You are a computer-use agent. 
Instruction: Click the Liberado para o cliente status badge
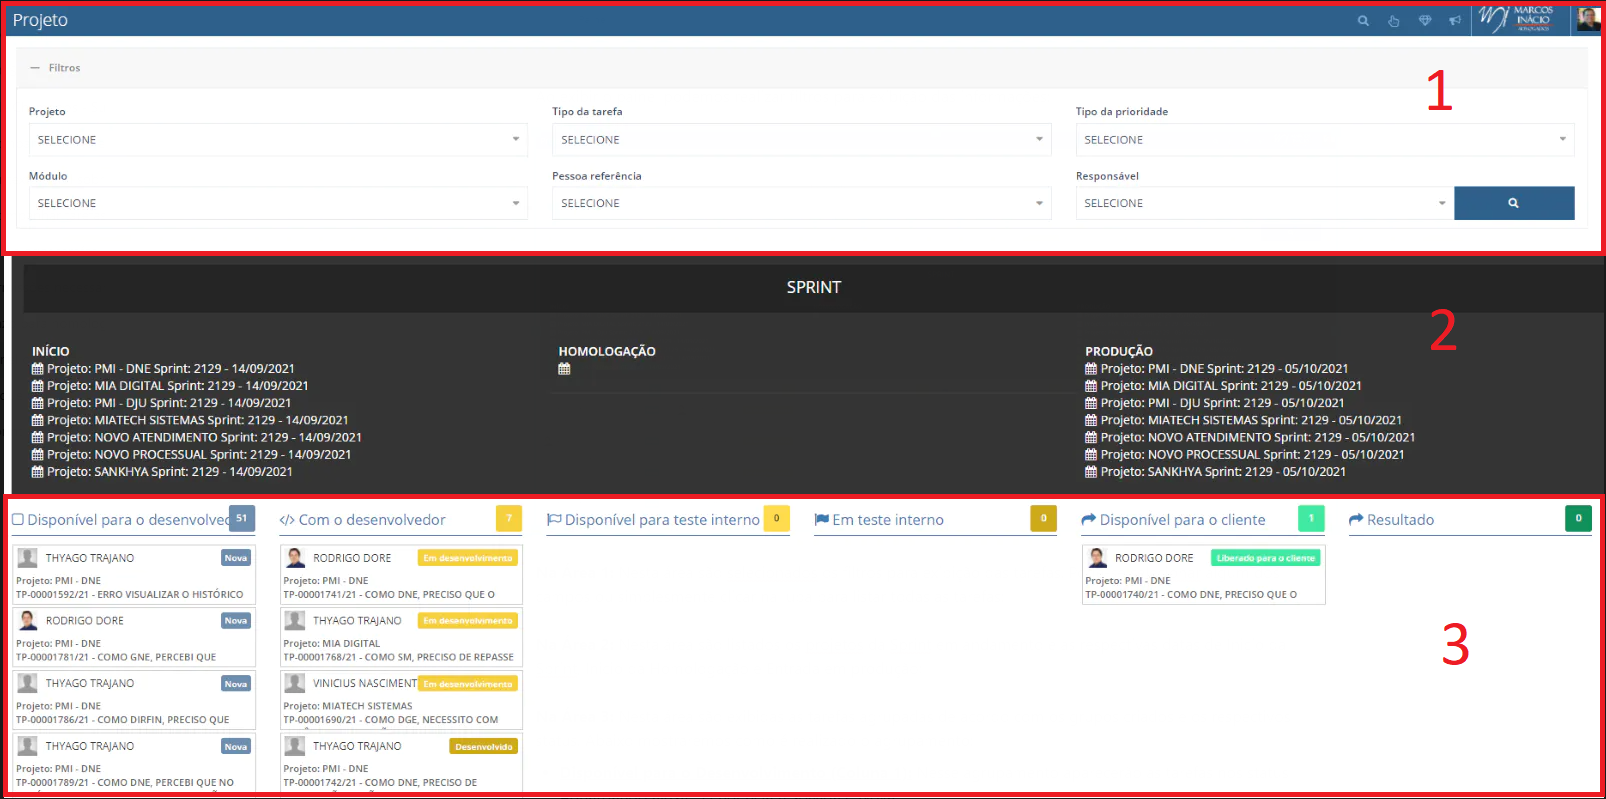point(1266,558)
